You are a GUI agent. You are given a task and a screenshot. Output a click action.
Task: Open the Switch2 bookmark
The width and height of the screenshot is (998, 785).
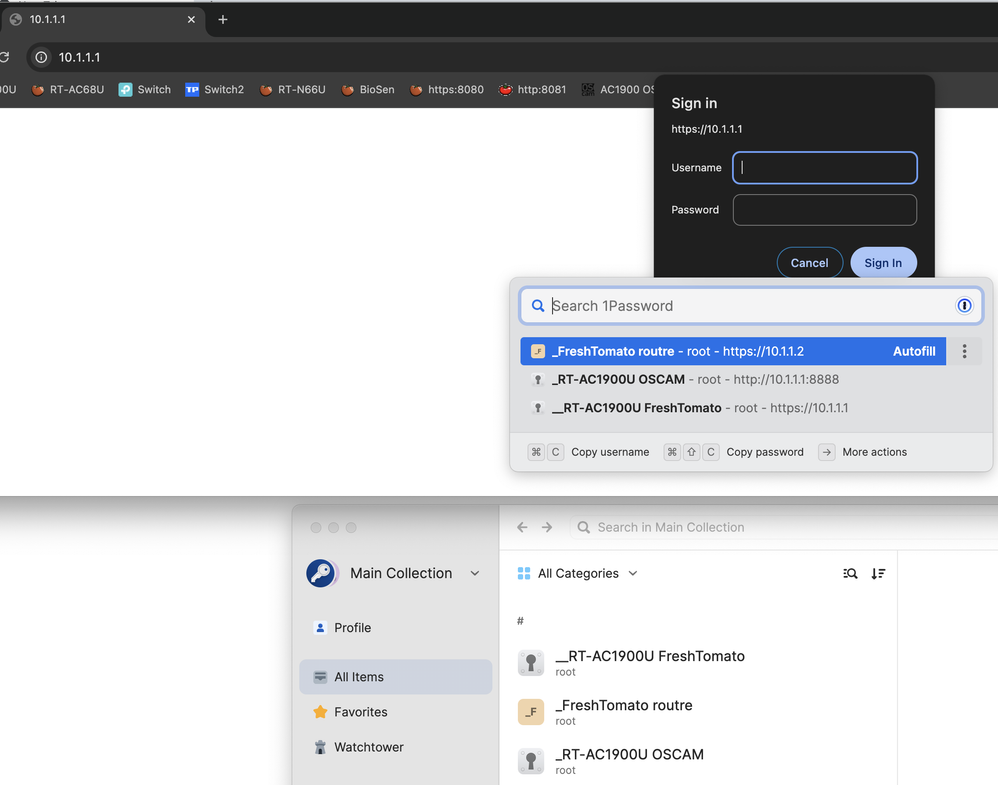pyautogui.click(x=214, y=90)
